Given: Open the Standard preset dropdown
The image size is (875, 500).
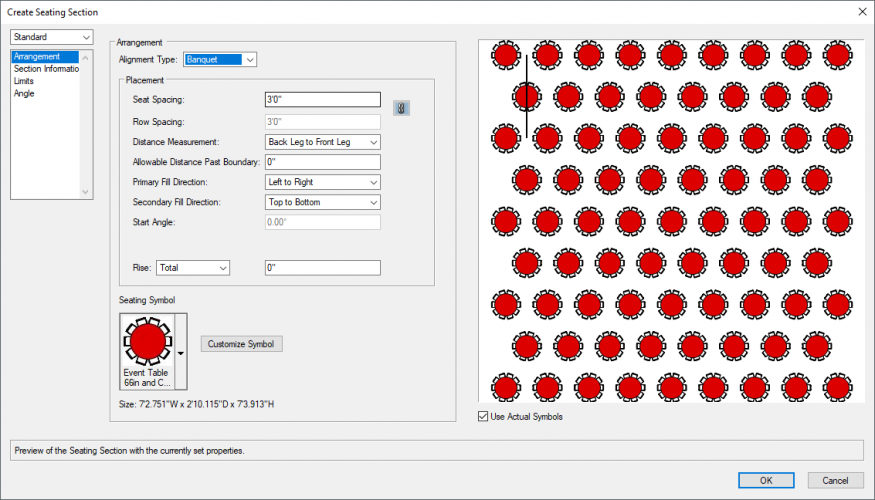Looking at the screenshot, I should click(x=51, y=37).
